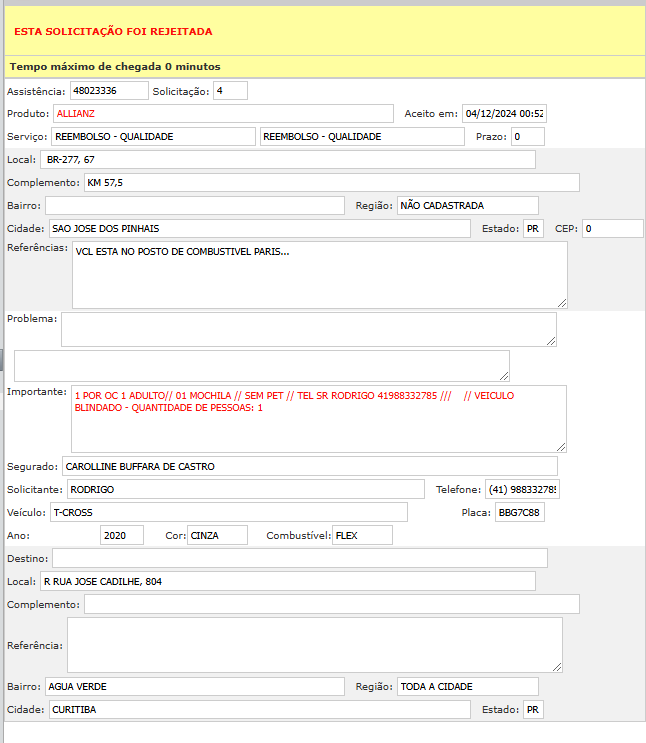Screen dimensions: 646x743
Task: Click the empty Problema text area
Action: tap(308, 329)
